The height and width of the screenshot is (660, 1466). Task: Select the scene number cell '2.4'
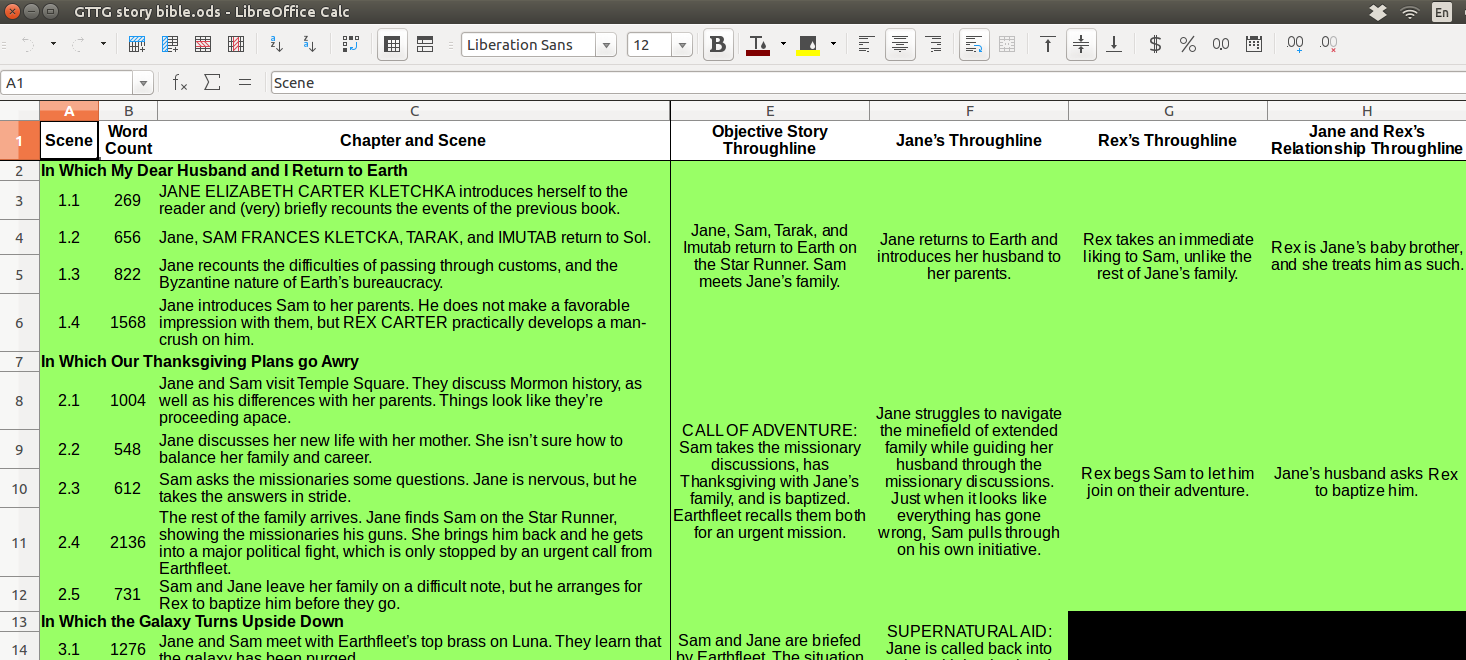point(69,542)
